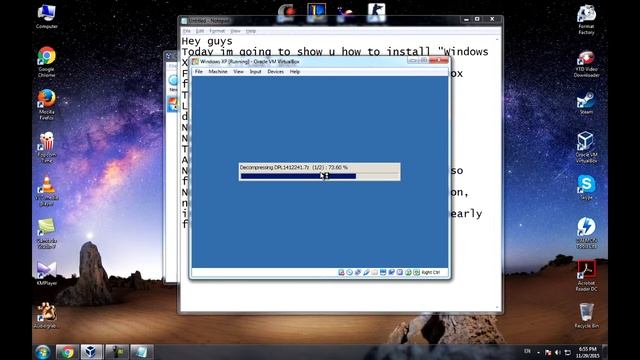The width and height of the screenshot is (640, 360).
Task: Click the USB devices indicator in VirtualBox status bar
Action: click(366, 272)
